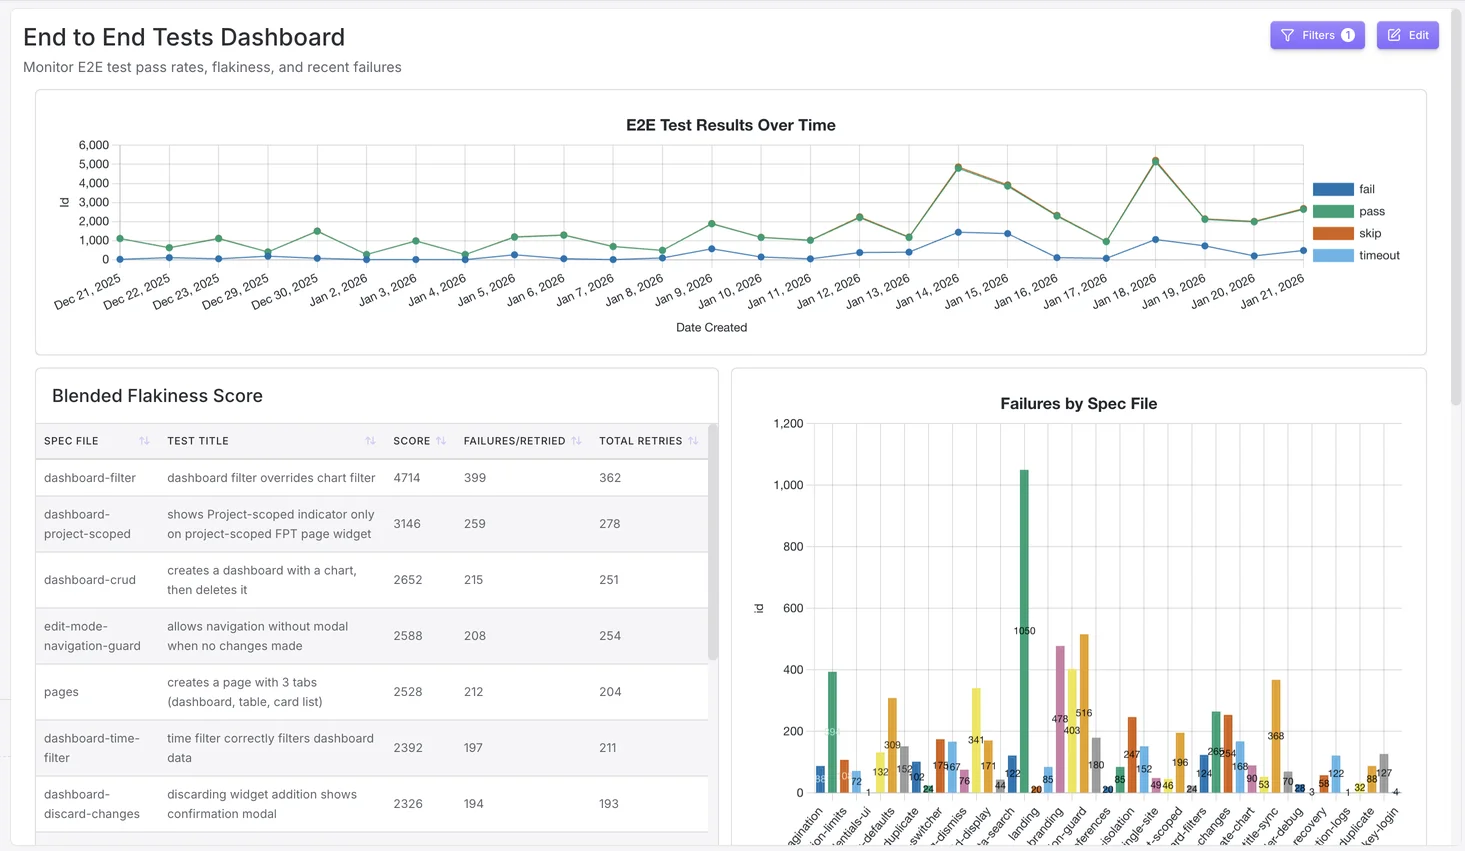Image resolution: width=1465 pixels, height=851 pixels.
Task: Toggle the timeout legend entry
Action: [x=1378, y=254]
